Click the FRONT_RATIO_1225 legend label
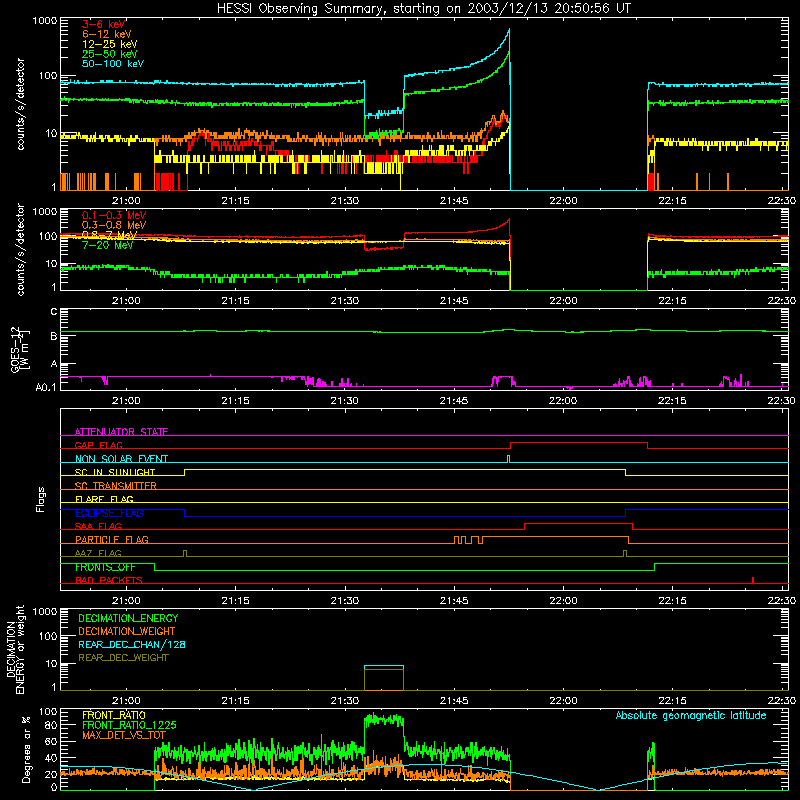The height and width of the screenshot is (800, 800). point(129,725)
